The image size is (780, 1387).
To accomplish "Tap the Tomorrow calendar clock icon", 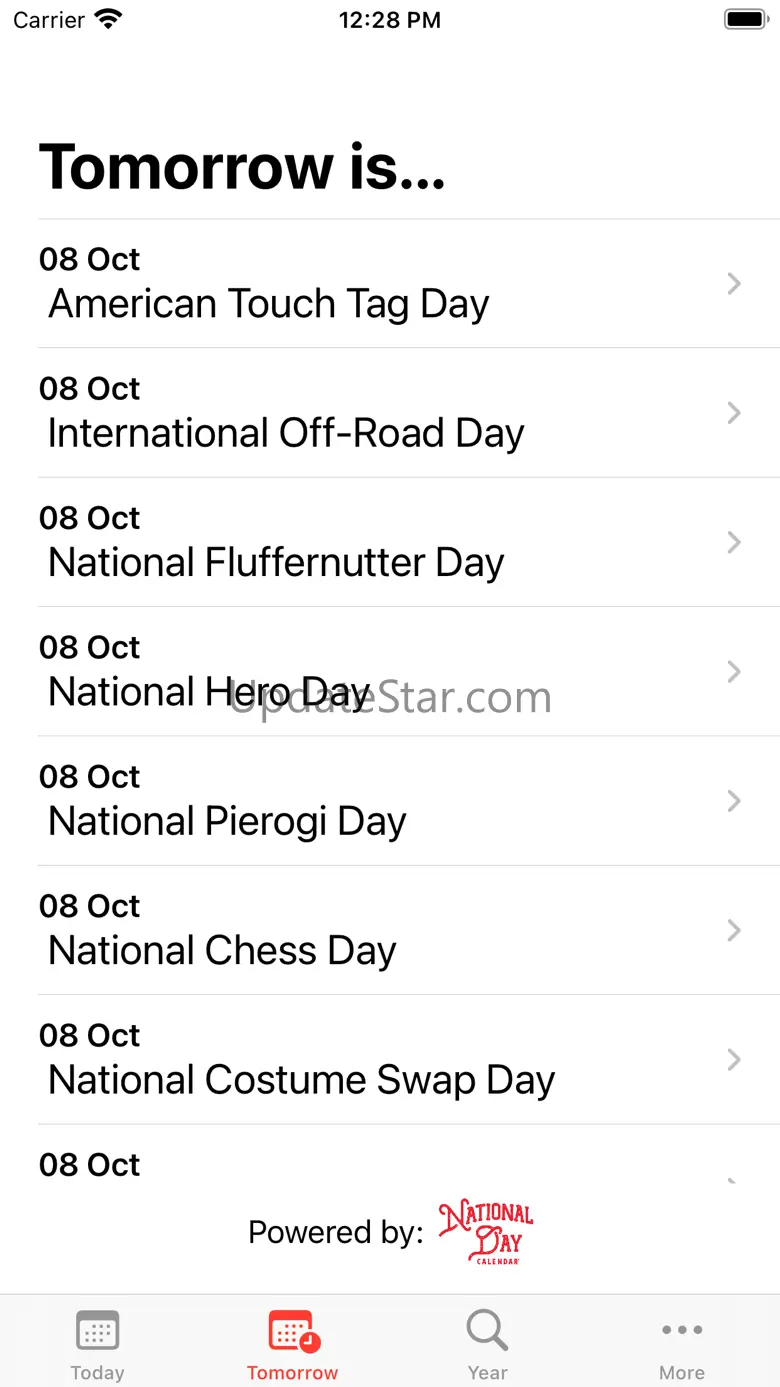I will pyautogui.click(x=293, y=1331).
